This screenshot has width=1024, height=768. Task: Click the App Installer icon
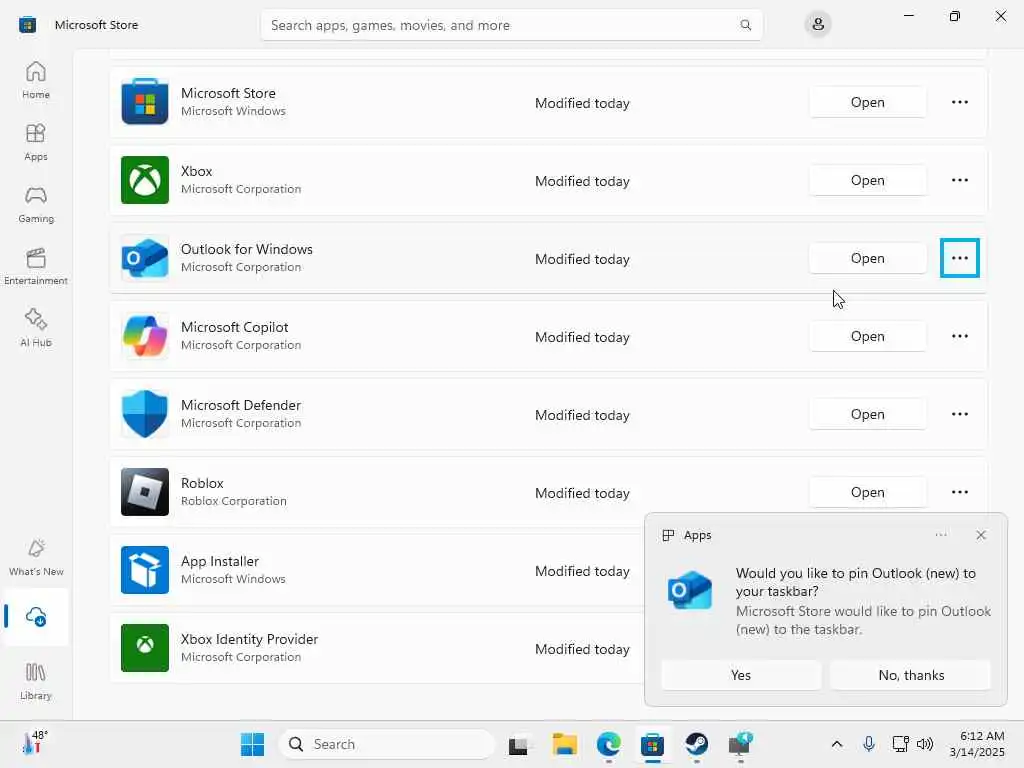click(x=145, y=570)
